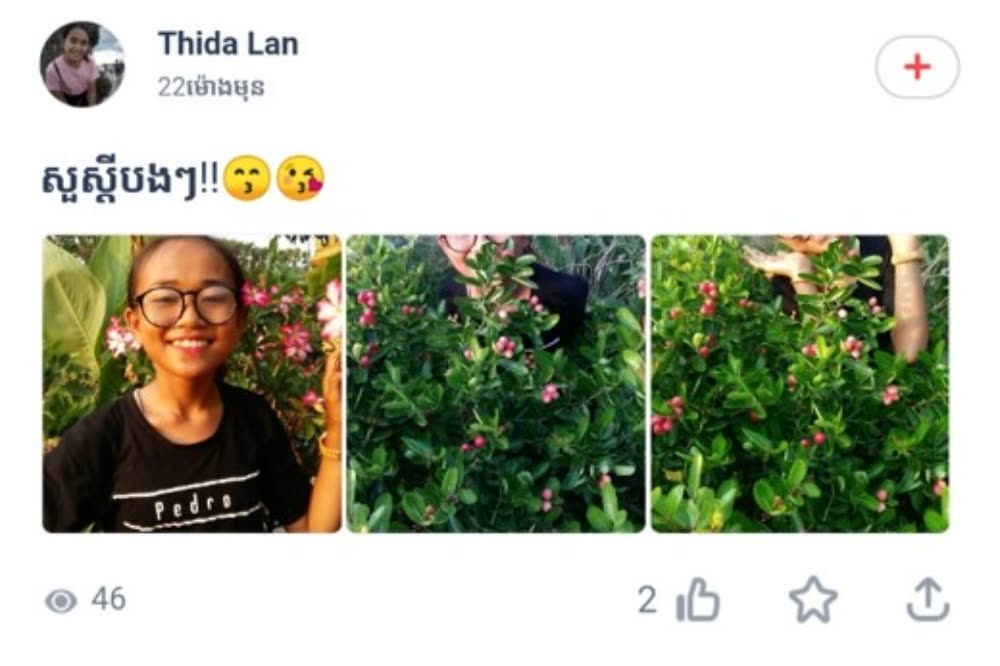The width and height of the screenshot is (1000, 666).
Task: Click the 46 views count
Action: [108, 599]
